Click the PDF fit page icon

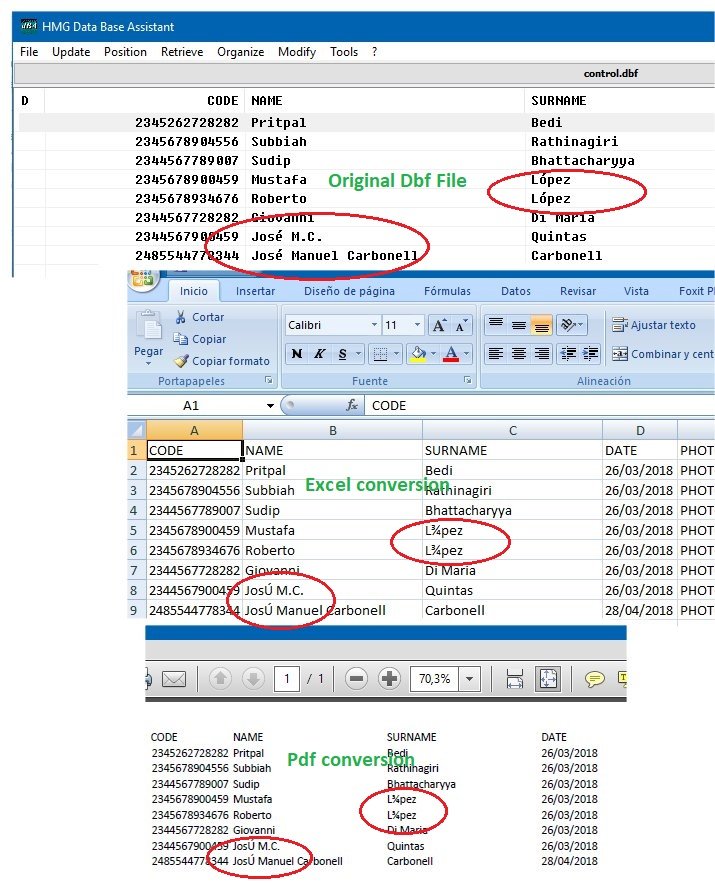(x=548, y=679)
